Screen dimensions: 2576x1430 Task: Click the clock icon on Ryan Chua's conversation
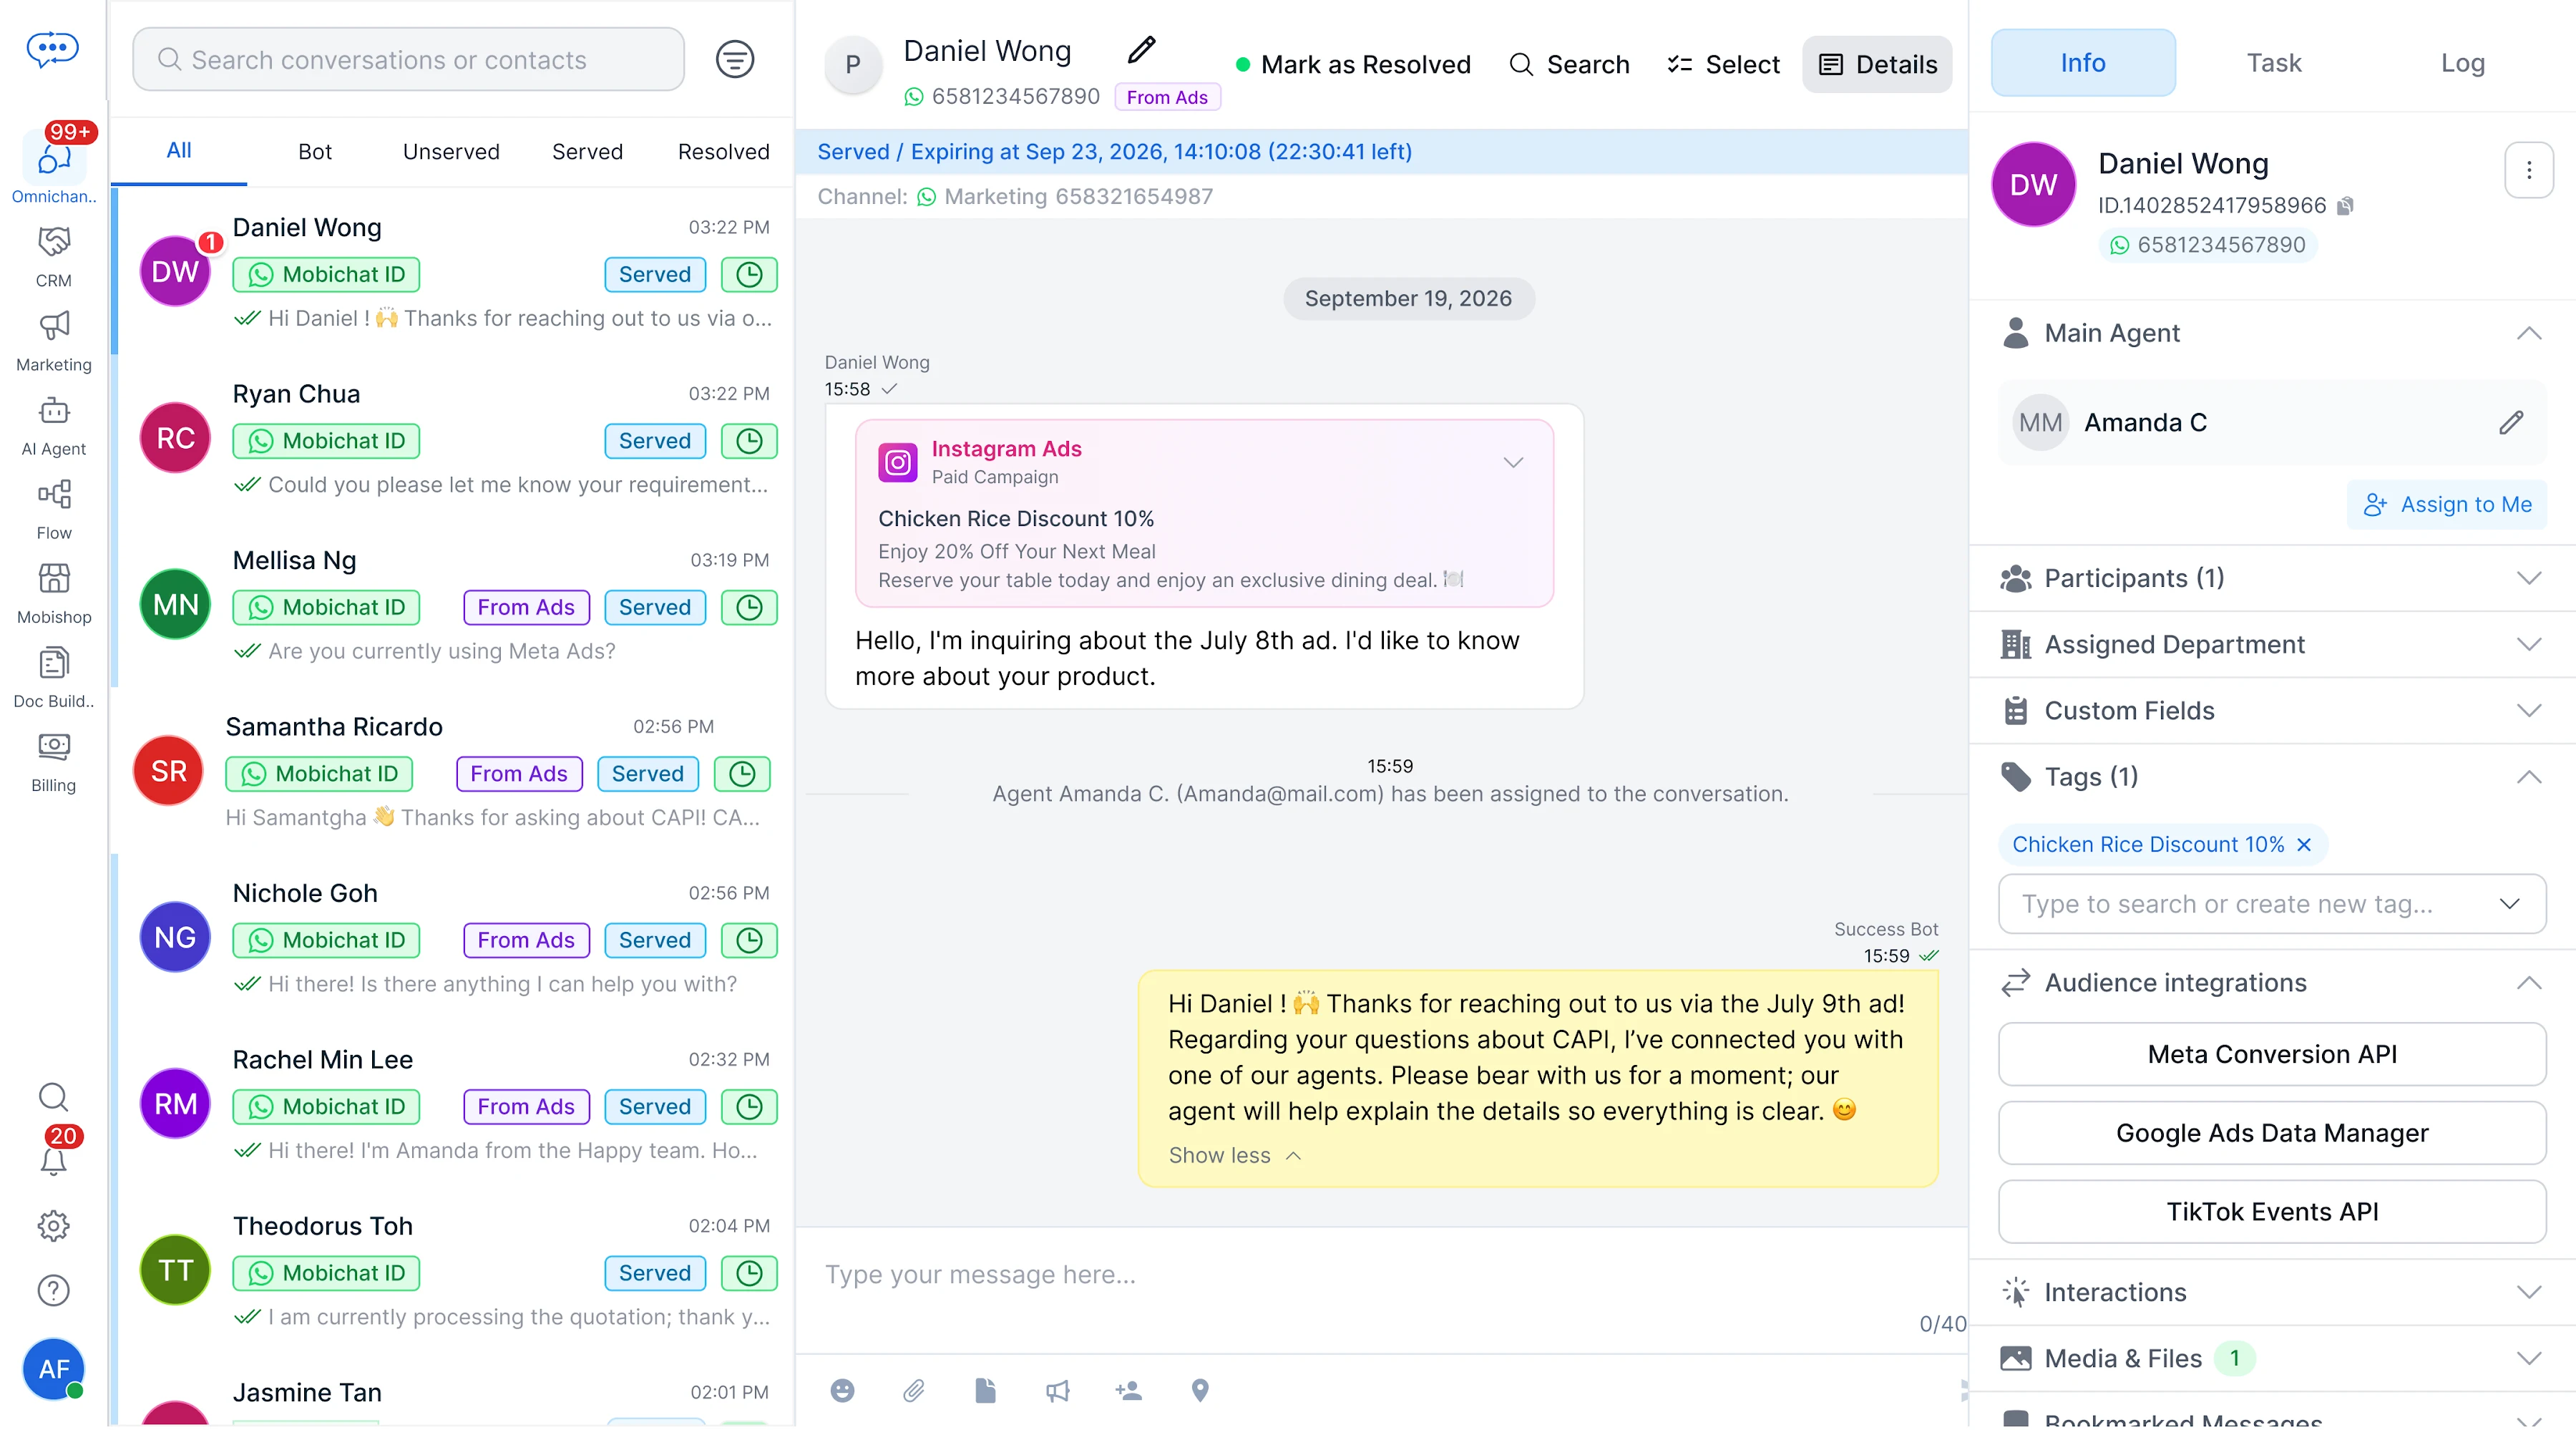pyautogui.click(x=749, y=441)
